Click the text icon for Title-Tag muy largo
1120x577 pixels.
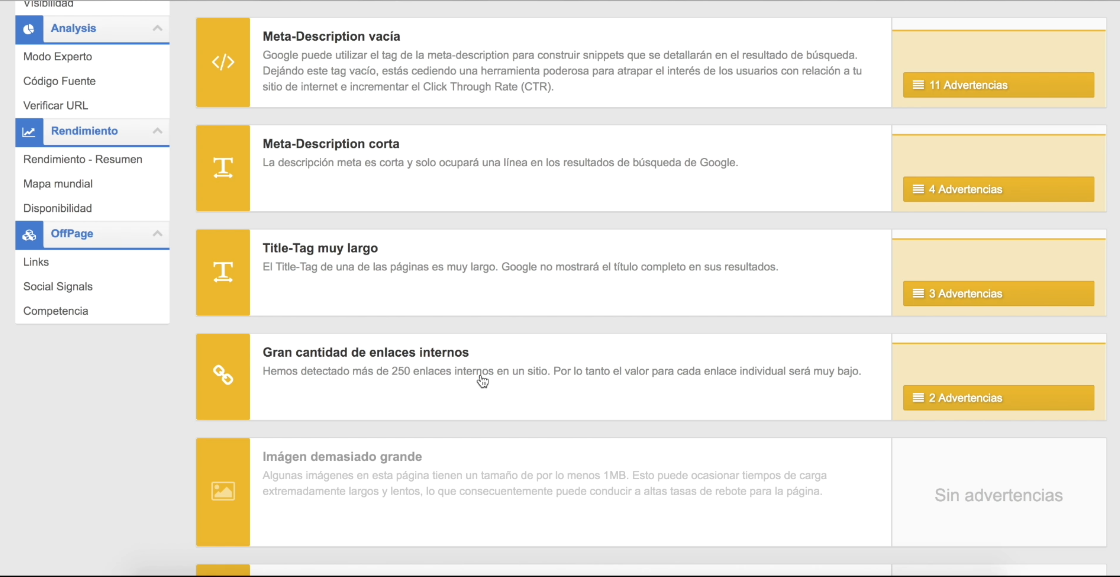pyautogui.click(x=223, y=272)
